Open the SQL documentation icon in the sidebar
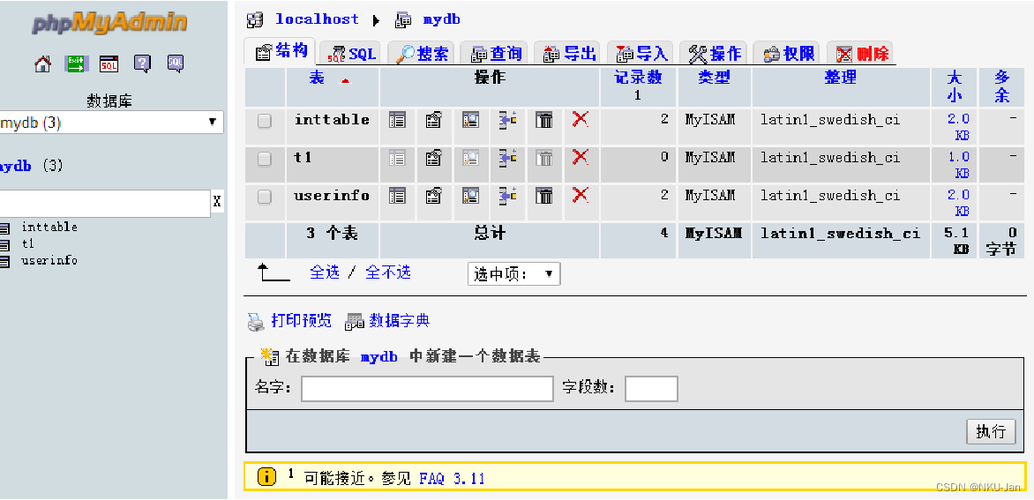Viewport: 1034px width, 500px height. coord(175,64)
